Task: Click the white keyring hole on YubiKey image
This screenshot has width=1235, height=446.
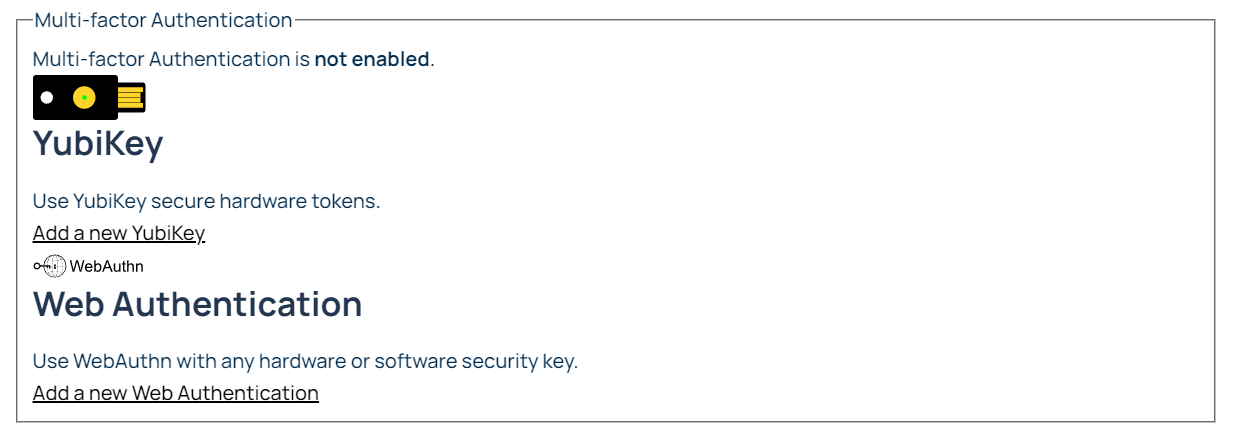Action: [47, 98]
